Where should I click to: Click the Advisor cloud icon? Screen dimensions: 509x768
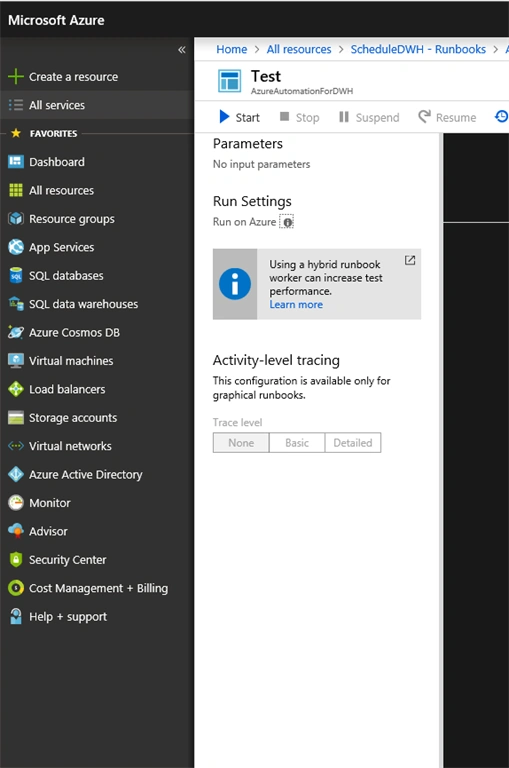point(16,531)
